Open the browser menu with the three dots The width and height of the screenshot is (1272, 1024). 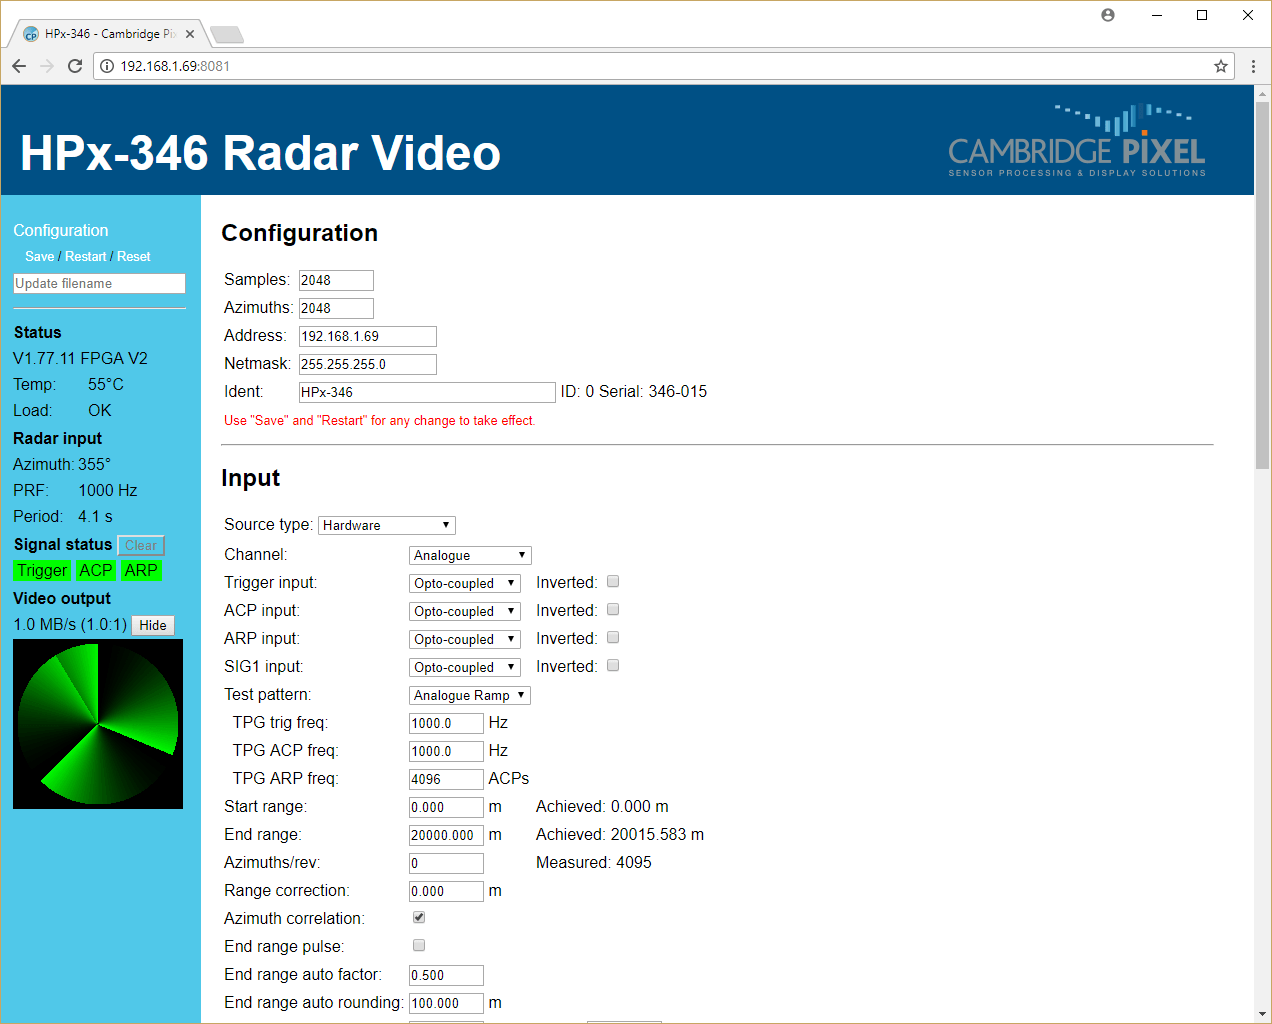1253,66
